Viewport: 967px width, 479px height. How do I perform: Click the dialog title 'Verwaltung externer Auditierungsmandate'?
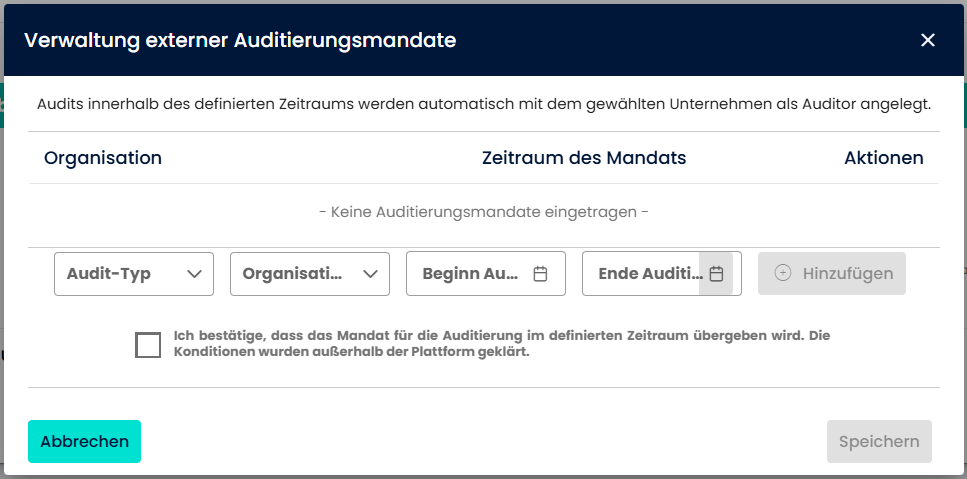(240, 40)
